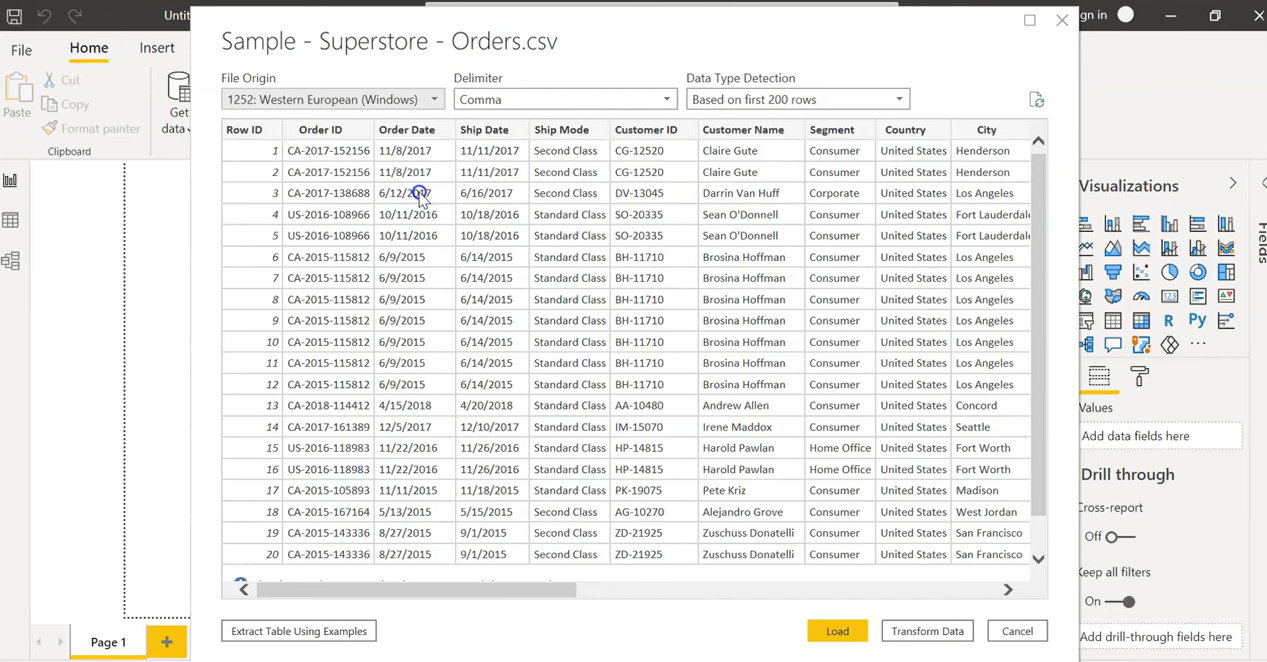Select the line and stacked column chart
Screen dimensions: 1267x662
(1169, 248)
